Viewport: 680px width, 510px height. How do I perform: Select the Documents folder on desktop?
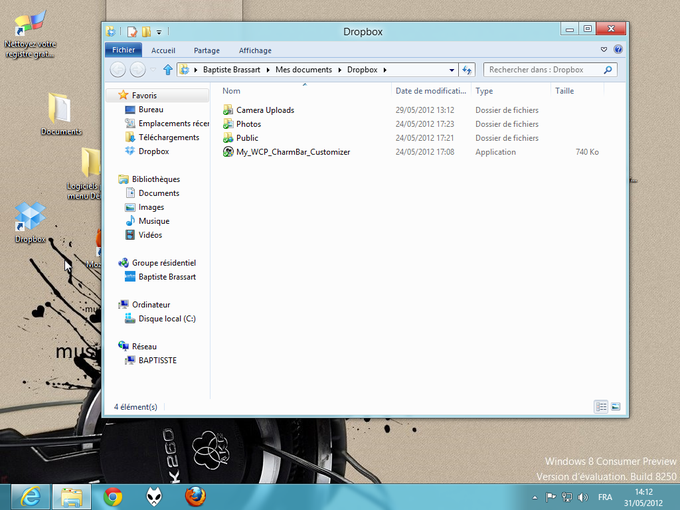(61, 114)
